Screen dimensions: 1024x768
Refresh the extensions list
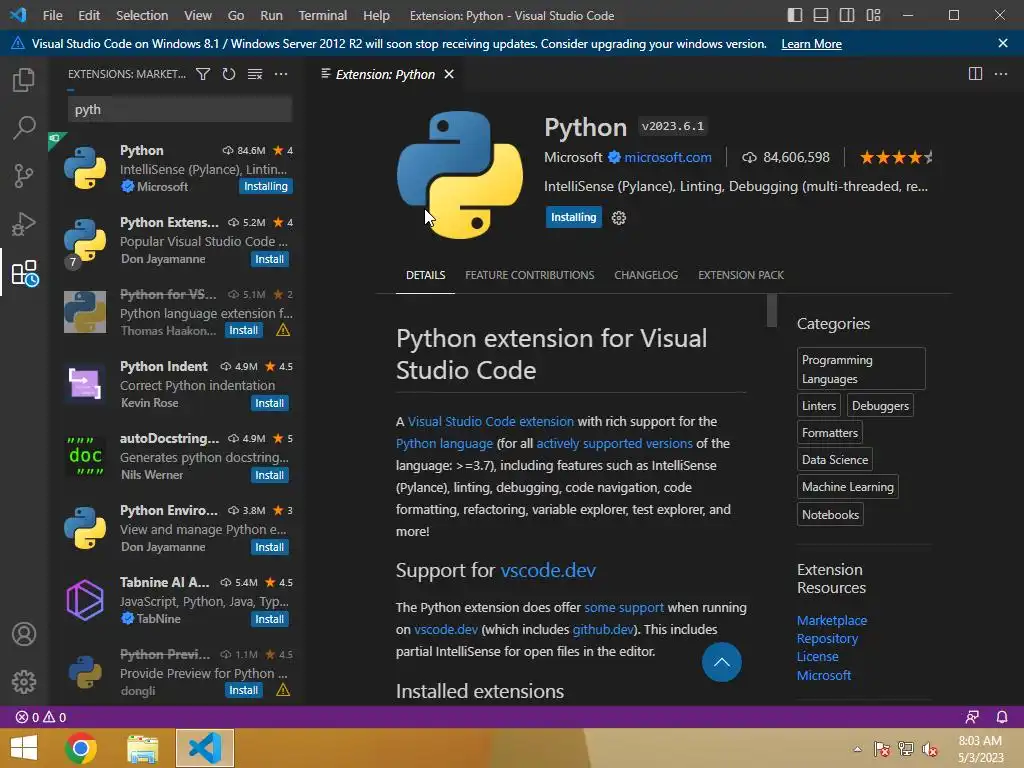coord(229,74)
